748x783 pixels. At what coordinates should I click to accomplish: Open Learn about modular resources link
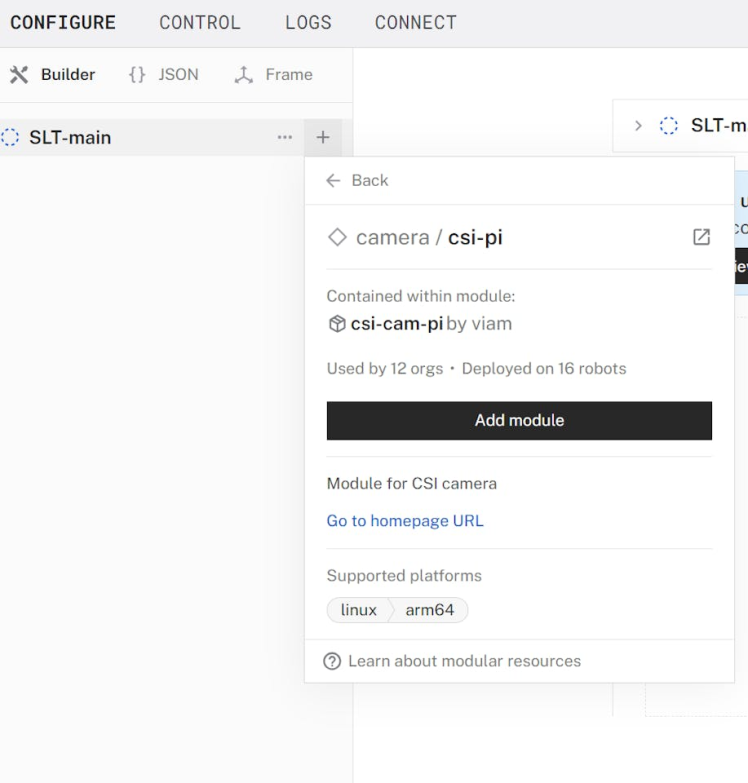coord(464,661)
